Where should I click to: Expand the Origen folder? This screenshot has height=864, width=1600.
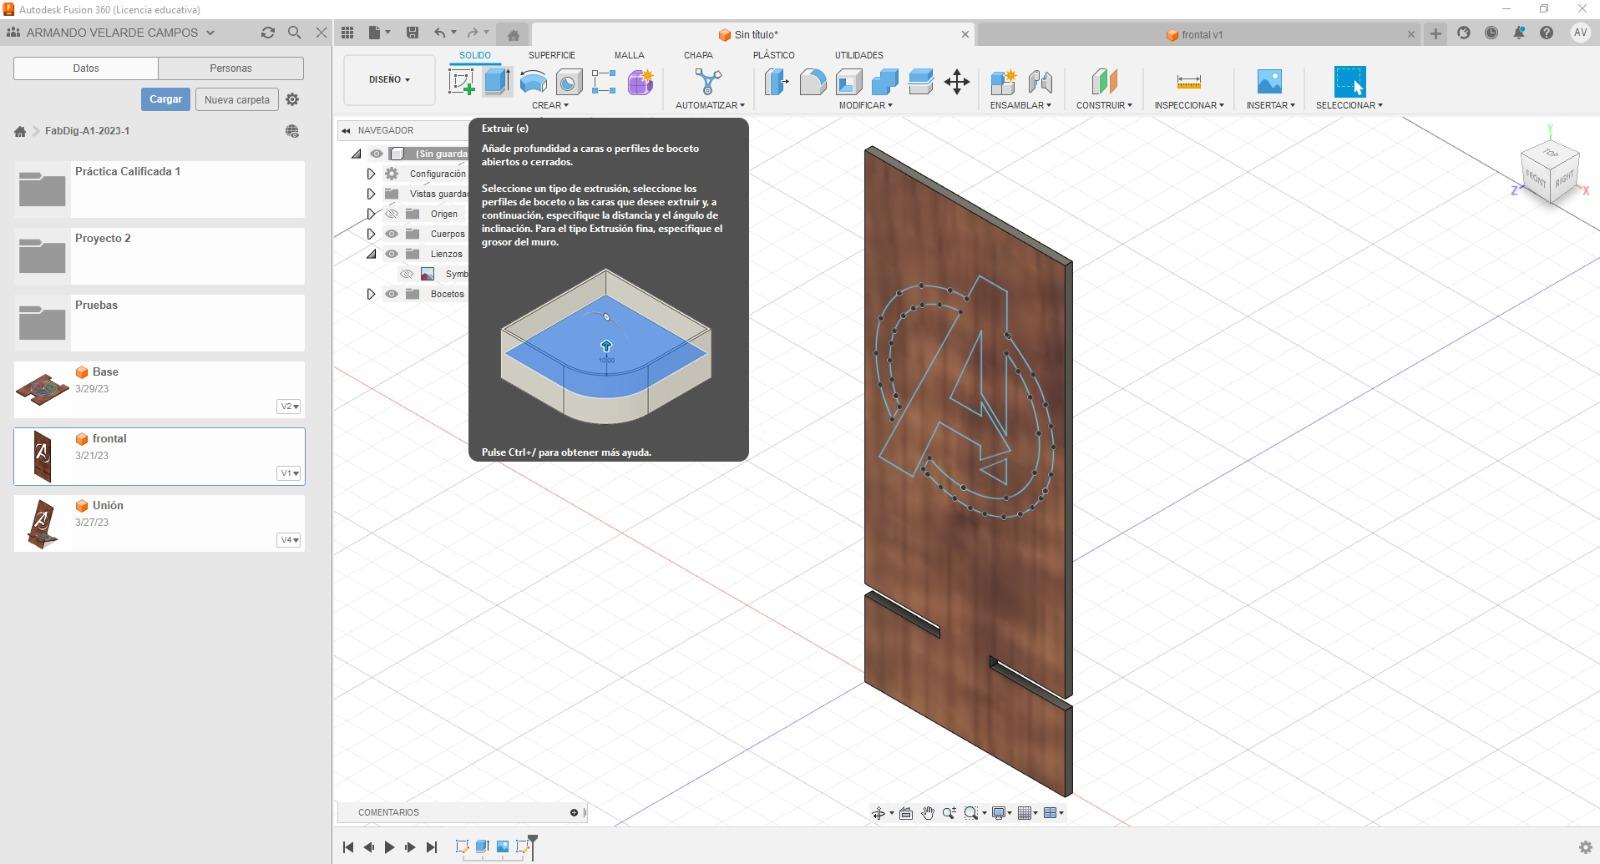[x=371, y=214]
